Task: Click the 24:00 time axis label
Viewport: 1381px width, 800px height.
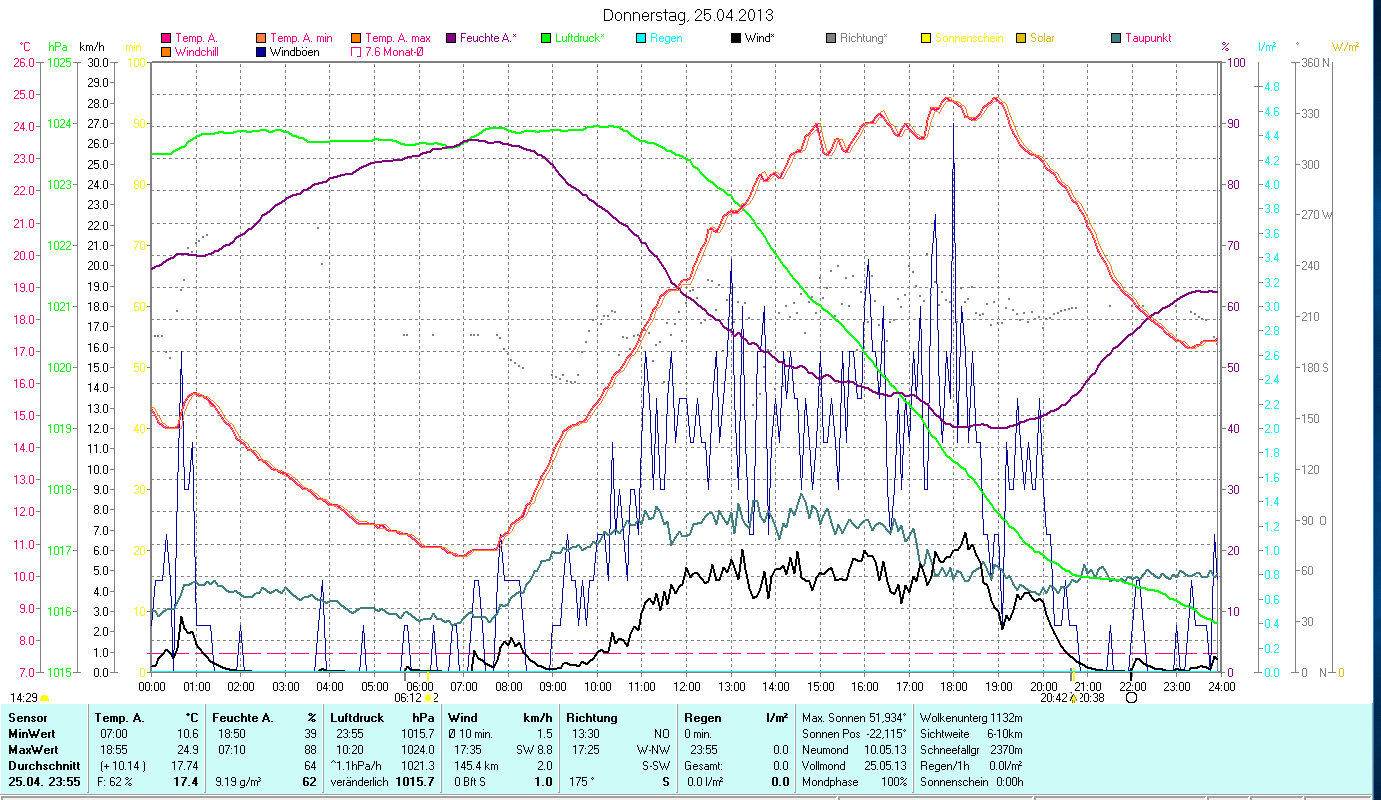Action: click(x=1221, y=686)
